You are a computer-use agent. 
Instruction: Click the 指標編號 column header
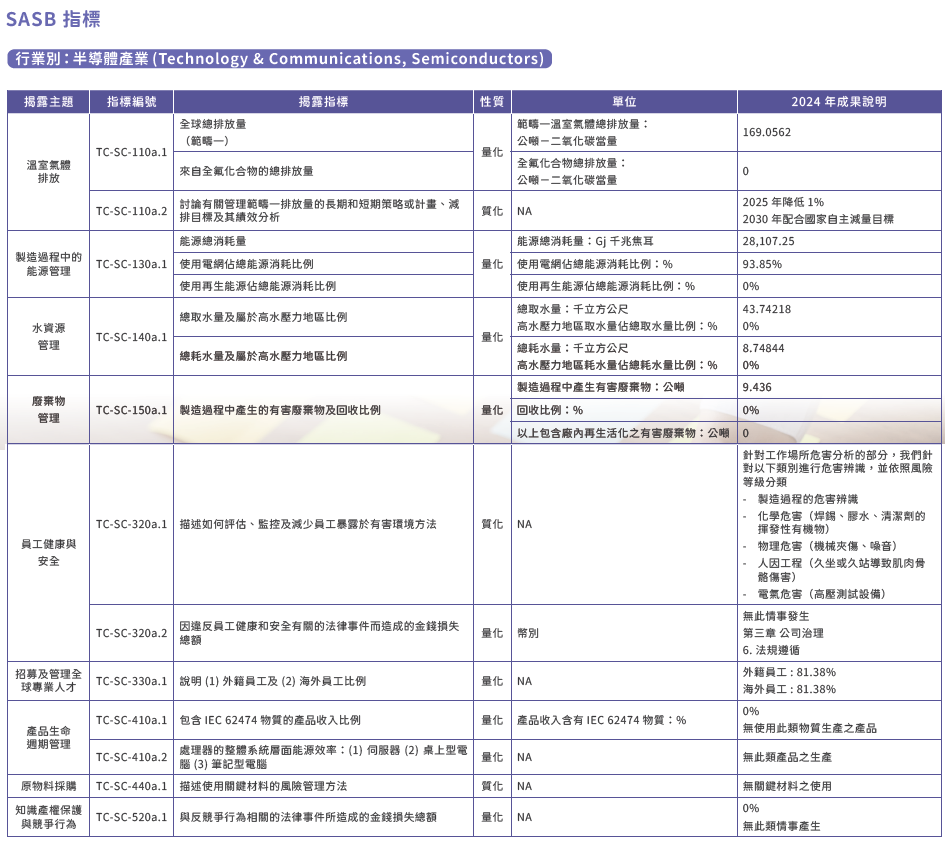click(131, 102)
